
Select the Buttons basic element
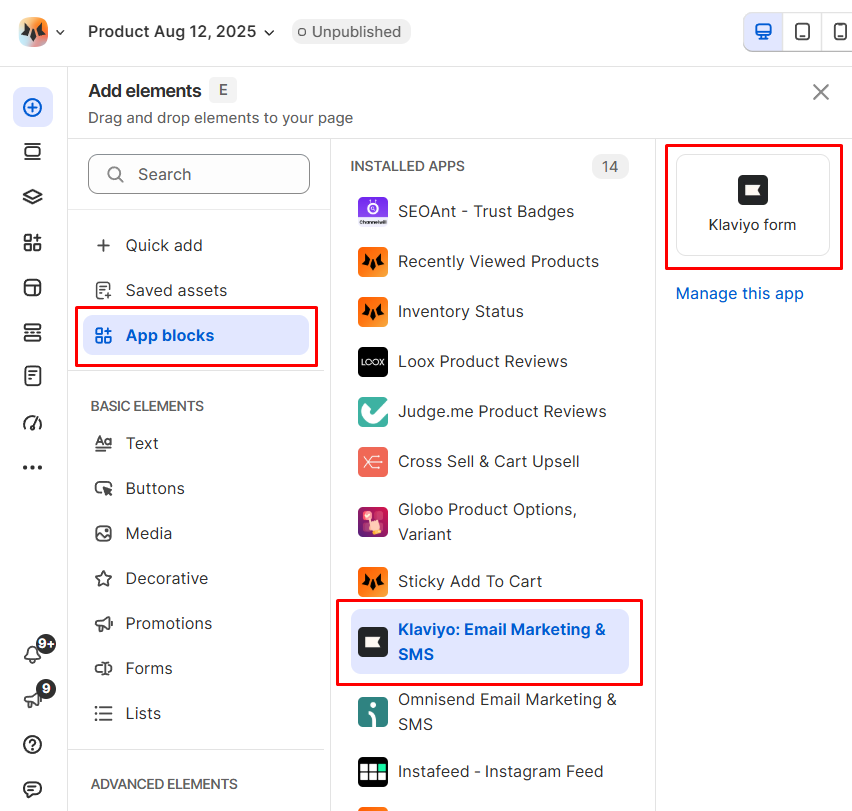(x=196, y=488)
